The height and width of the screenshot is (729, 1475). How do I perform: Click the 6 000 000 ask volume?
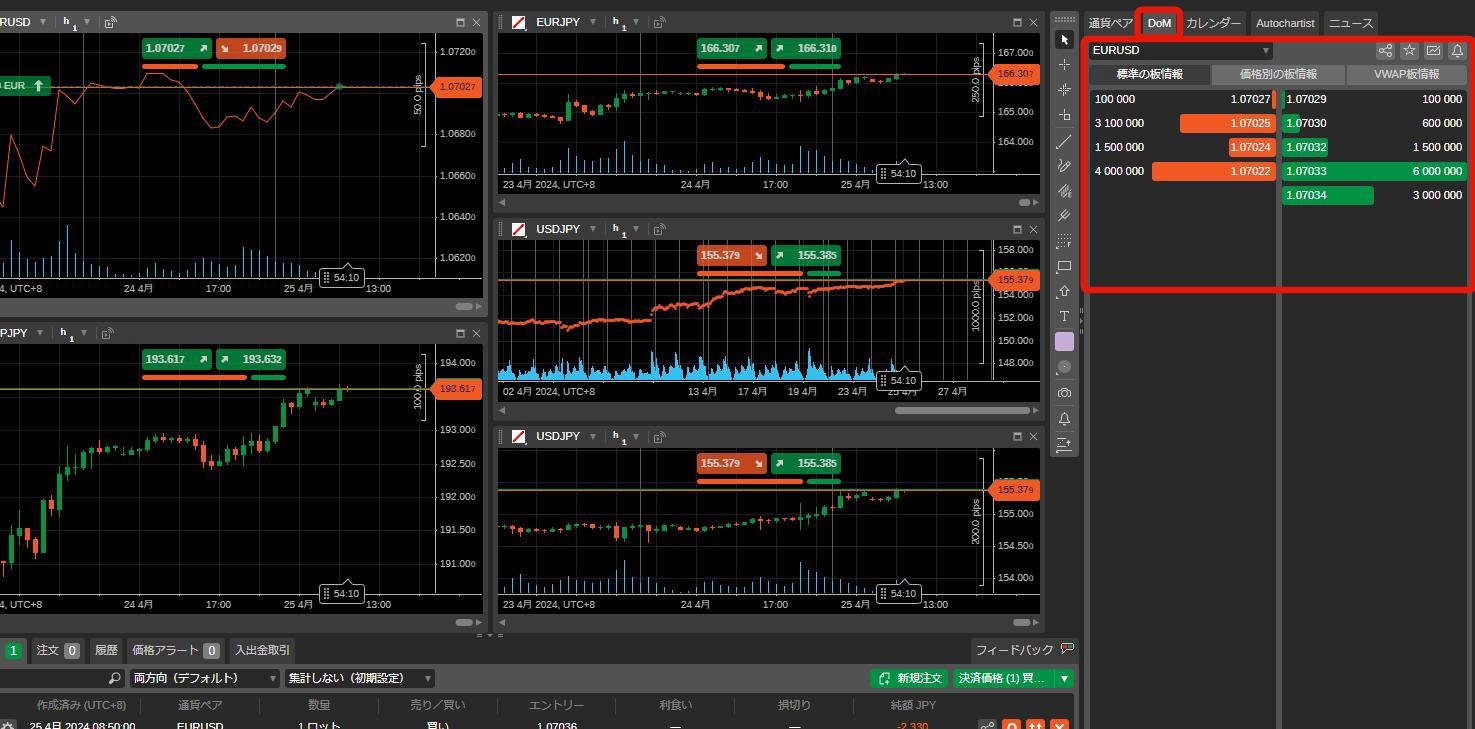[x=1437, y=171]
